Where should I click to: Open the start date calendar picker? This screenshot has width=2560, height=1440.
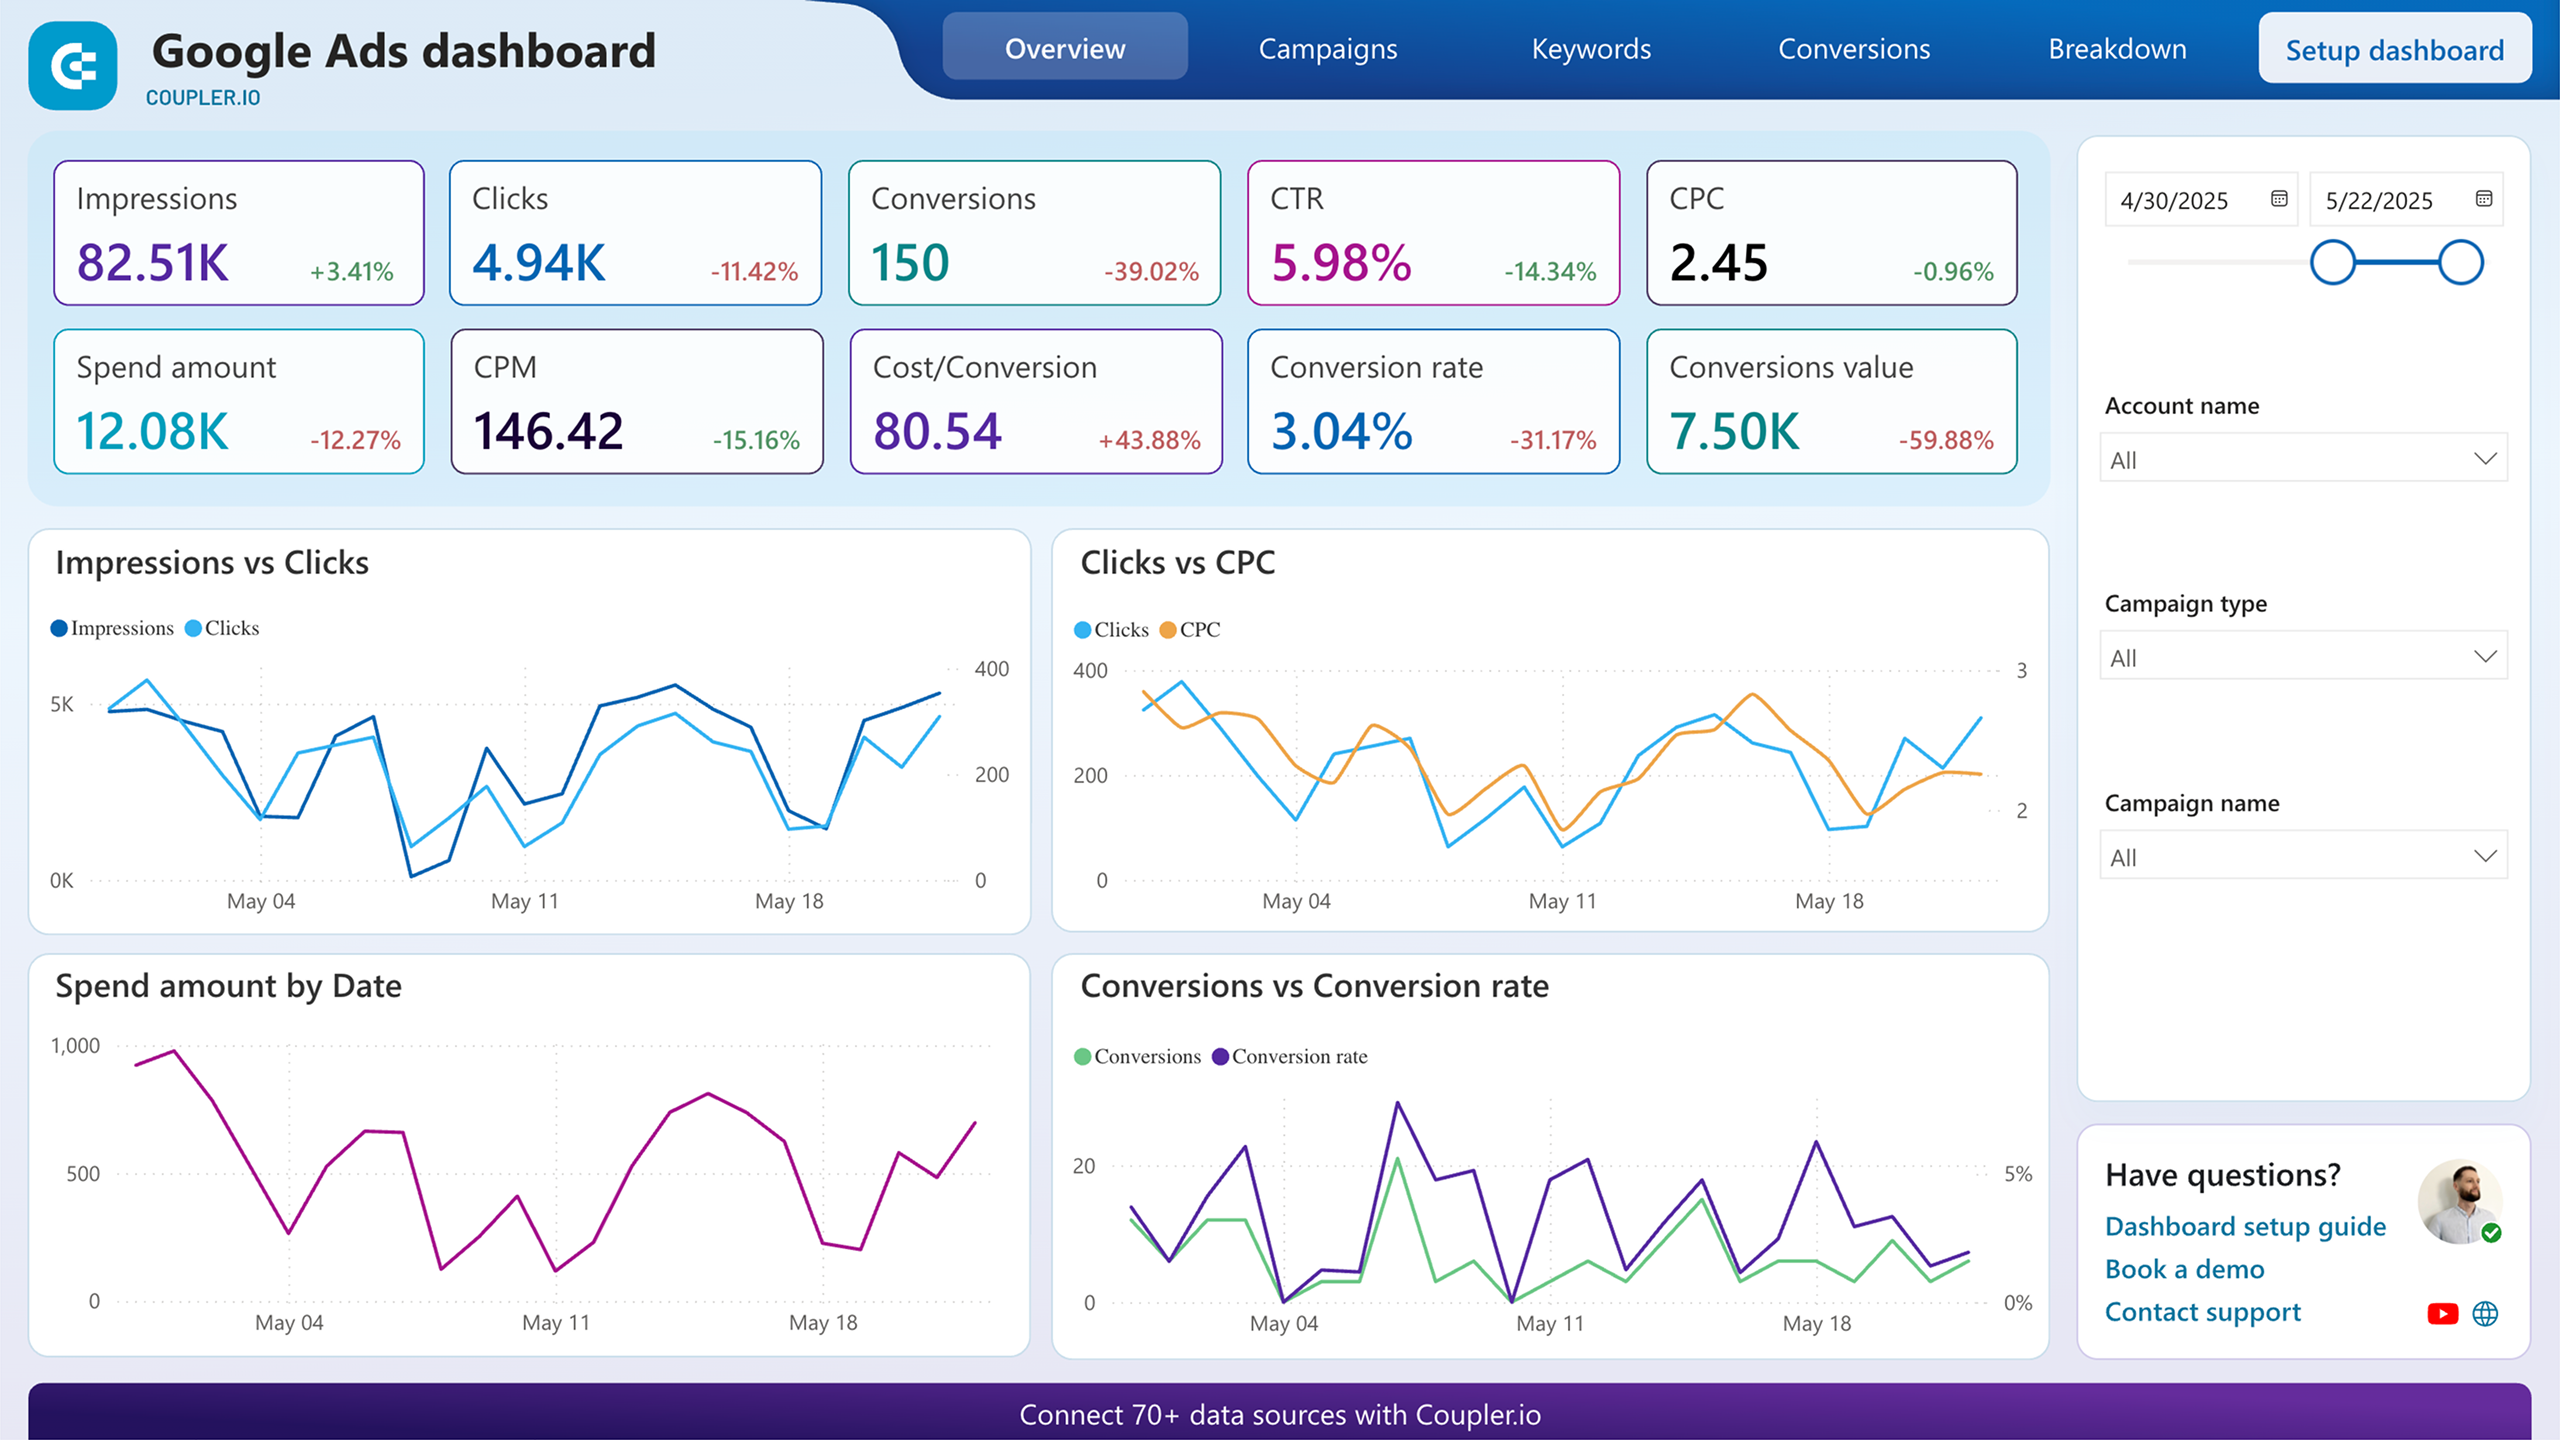click(x=2280, y=199)
